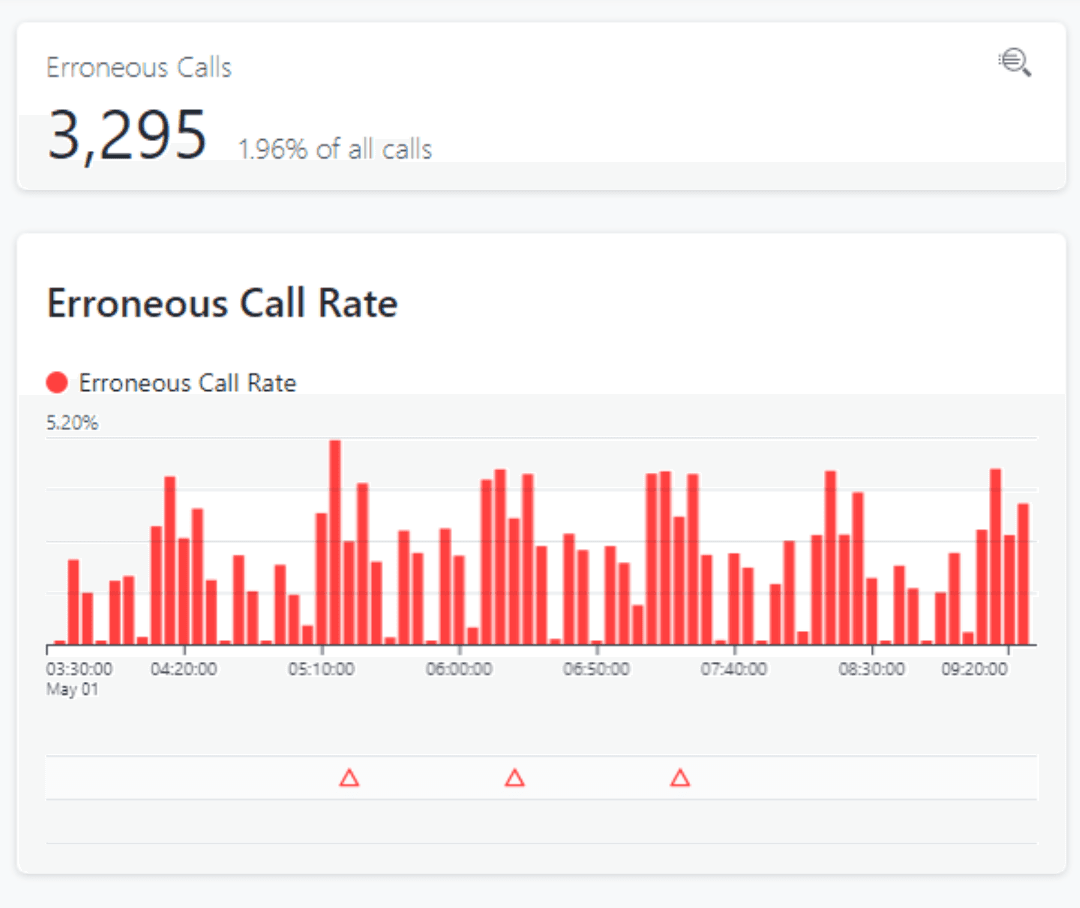Image resolution: width=1080 pixels, height=908 pixels.
Task: Select the tallest bar in the chart
Action: click(x=335, y=541)
